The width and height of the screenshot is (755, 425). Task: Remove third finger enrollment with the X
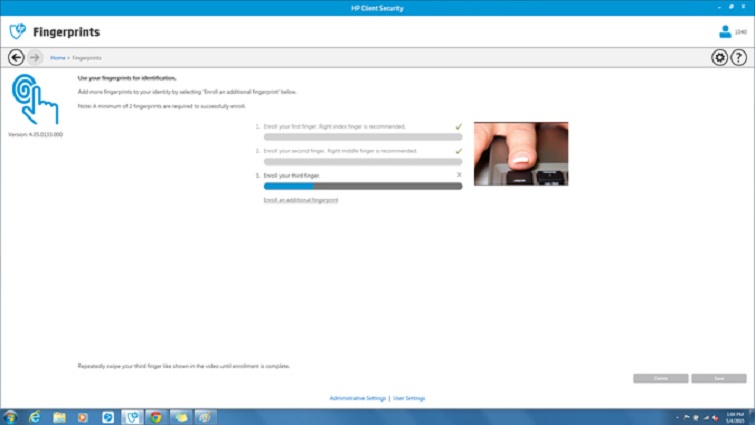pos(459,175)
